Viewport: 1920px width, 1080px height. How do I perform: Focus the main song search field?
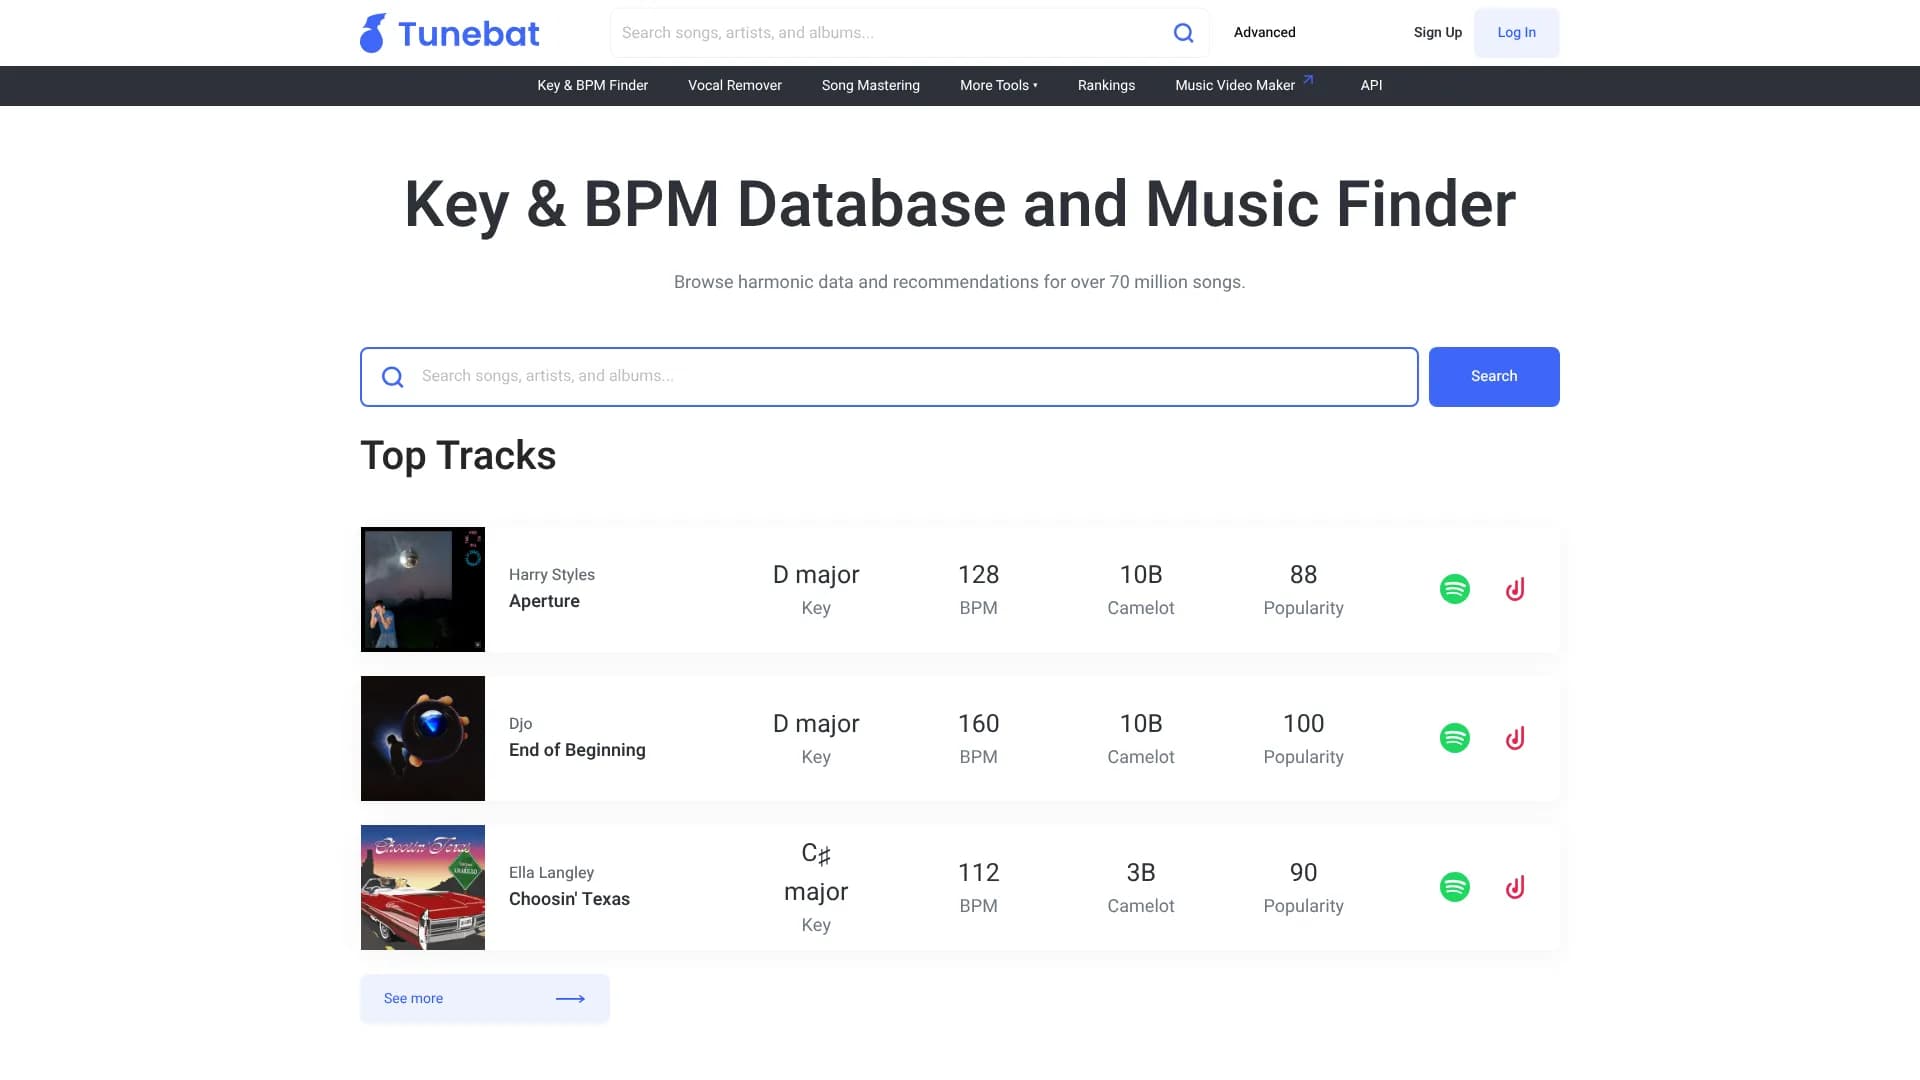pyautogui.click(x=889, y=377)
